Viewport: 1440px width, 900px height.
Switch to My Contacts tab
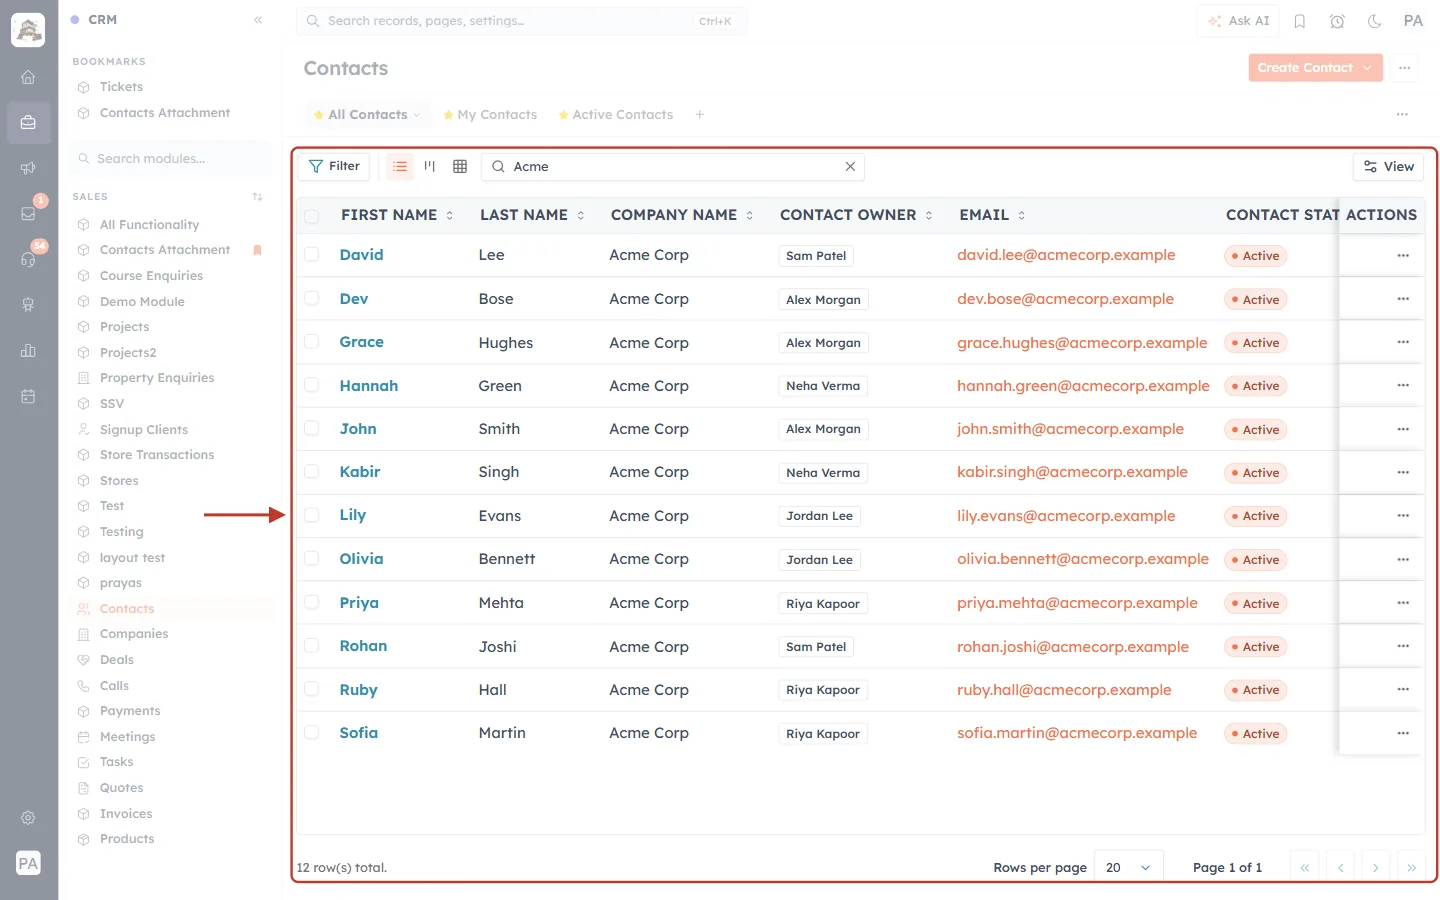coord(490,115)
